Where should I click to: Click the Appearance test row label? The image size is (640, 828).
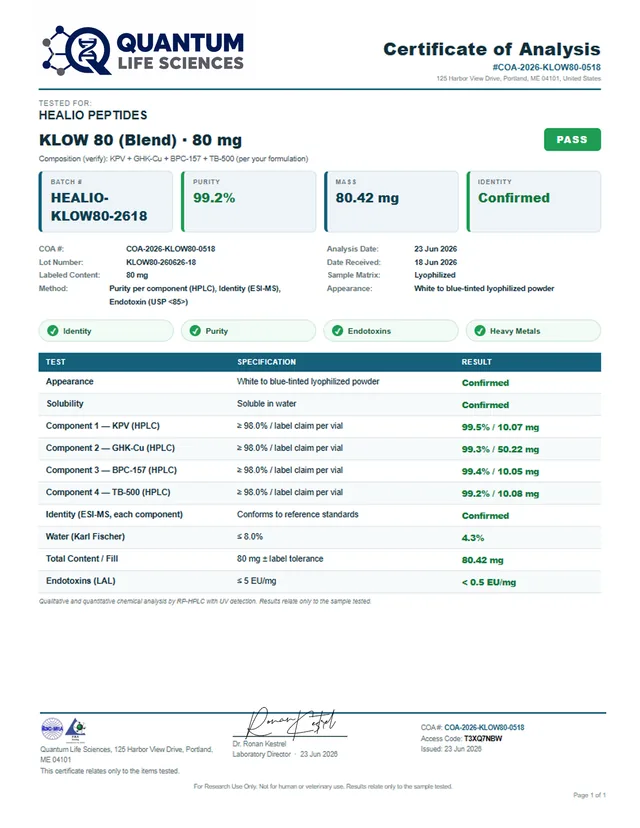[70, 381]
